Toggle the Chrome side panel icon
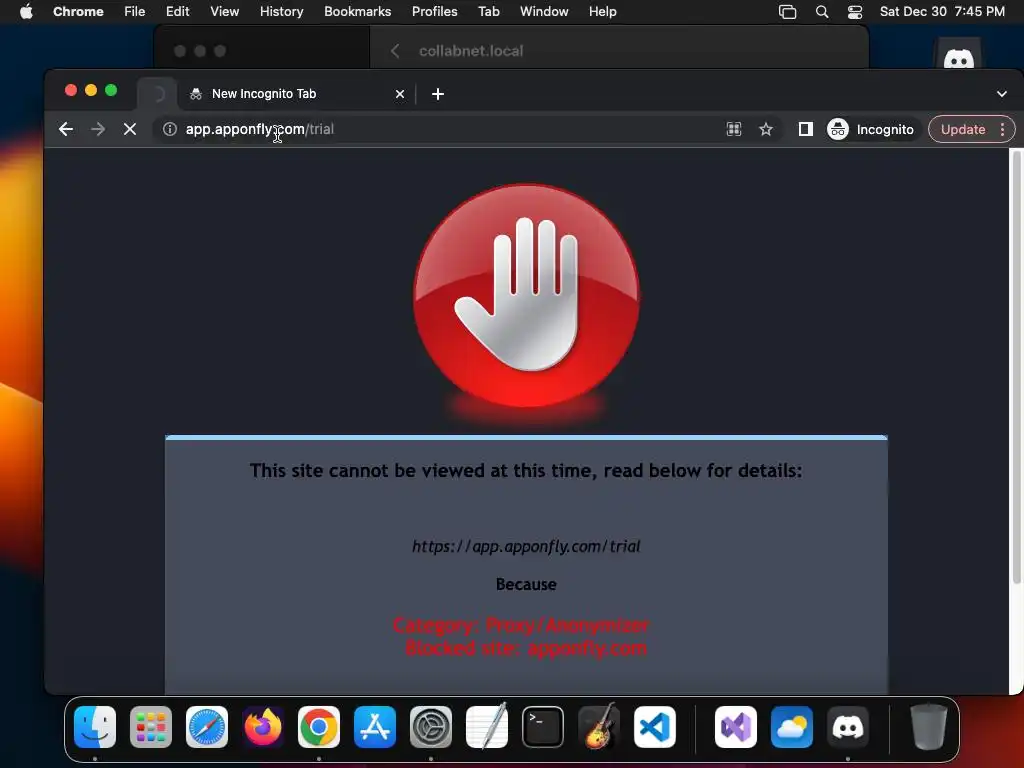 806,129
